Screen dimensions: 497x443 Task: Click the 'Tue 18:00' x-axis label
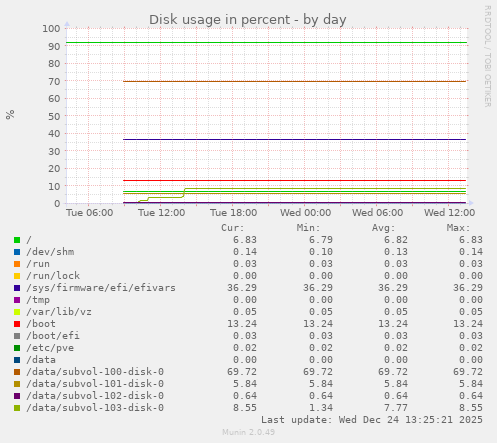233,213
